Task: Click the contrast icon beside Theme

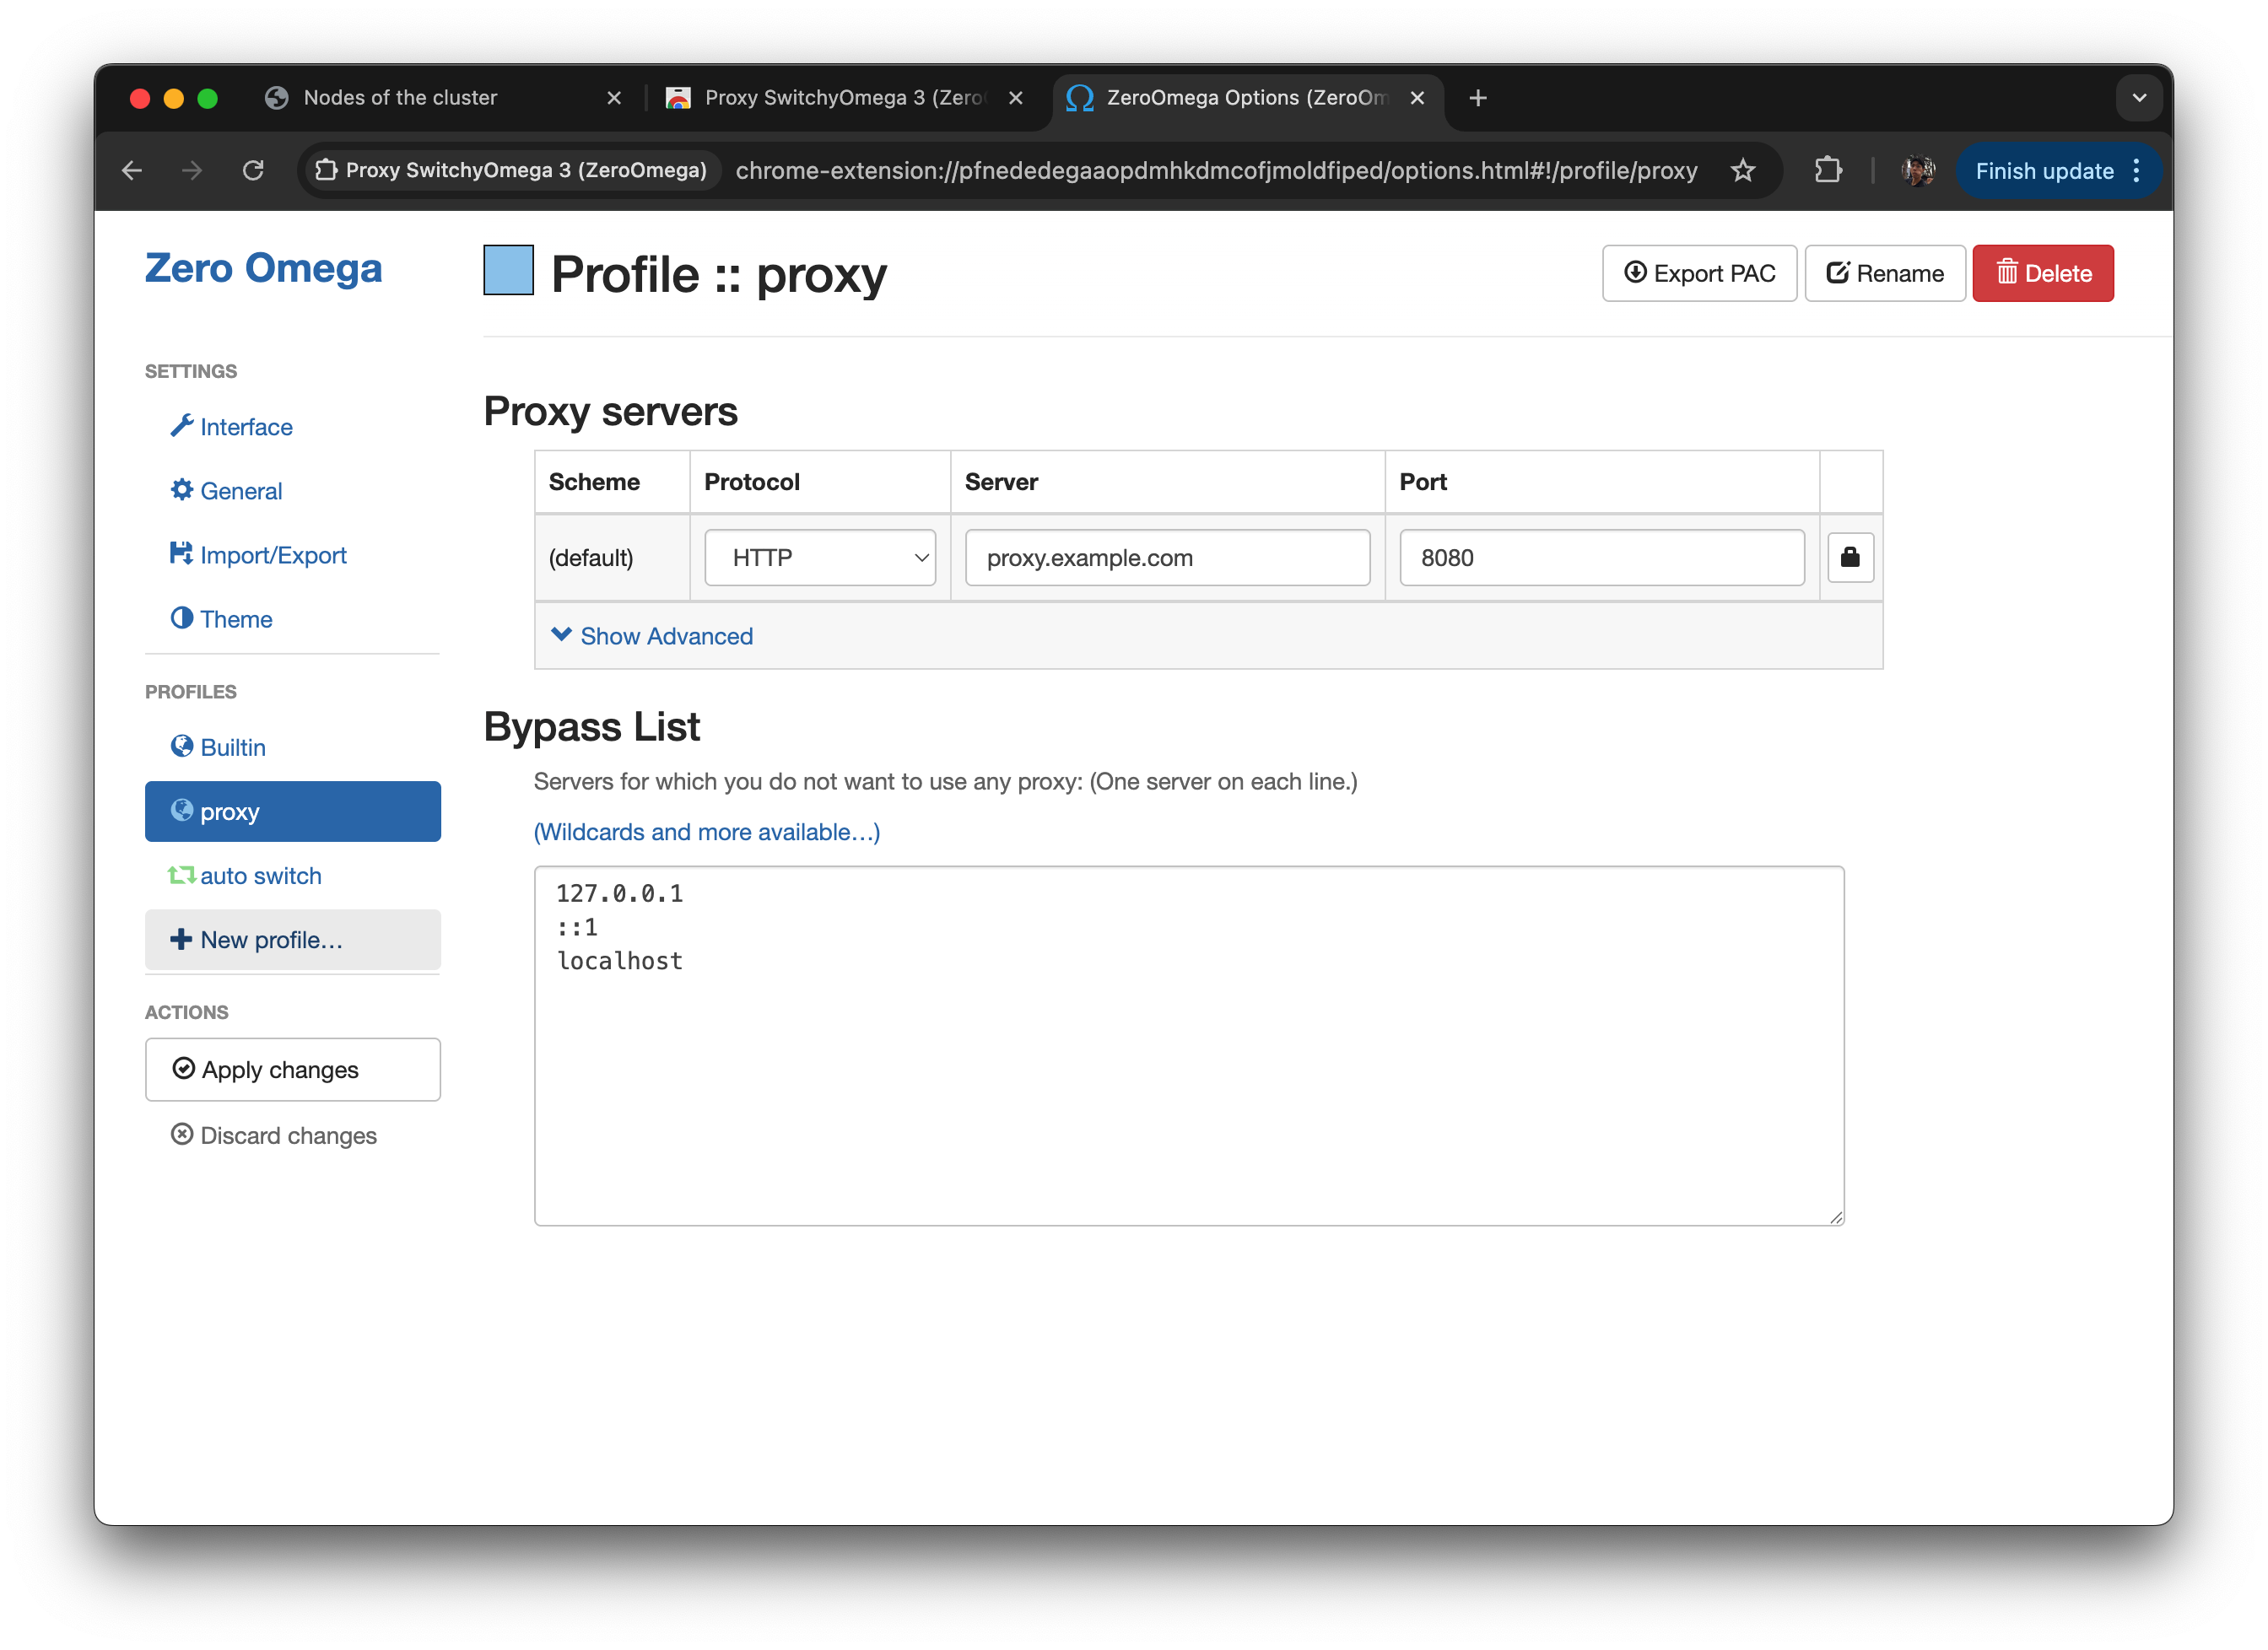Action: (181, 618)
